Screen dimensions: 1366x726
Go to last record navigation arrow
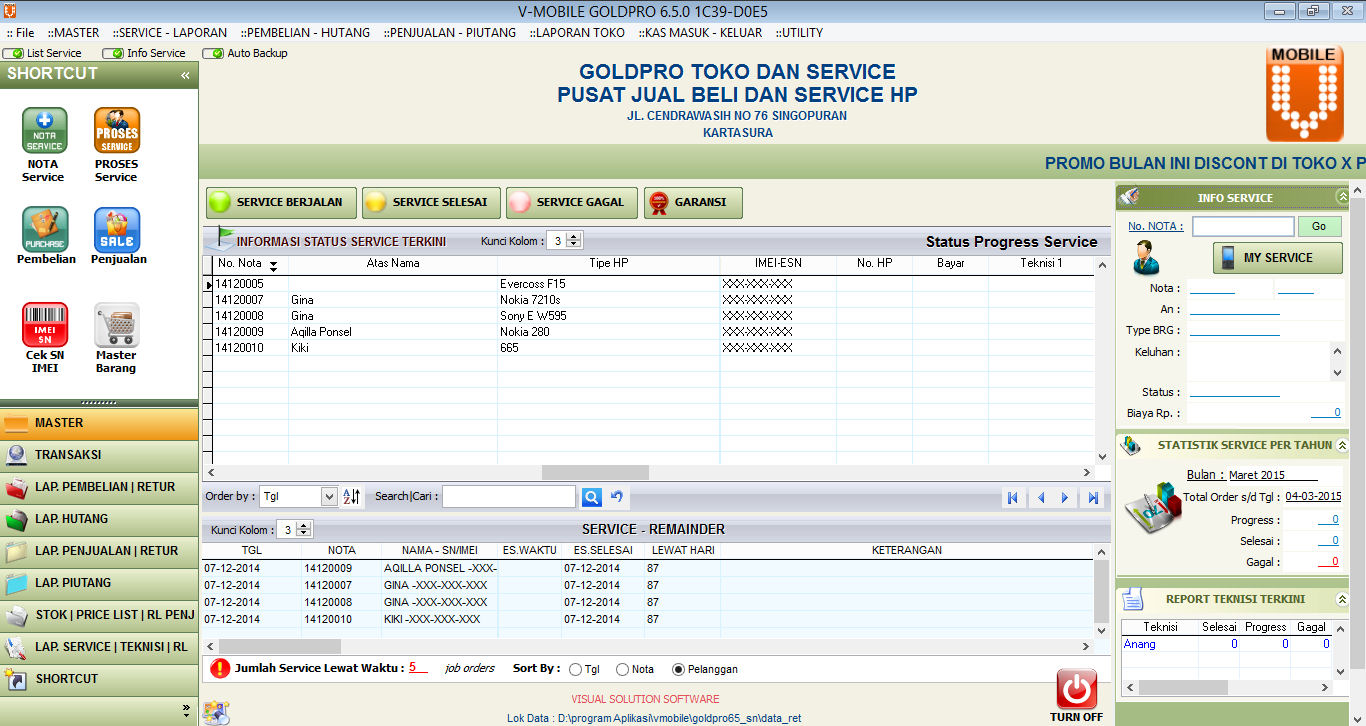1093,498
